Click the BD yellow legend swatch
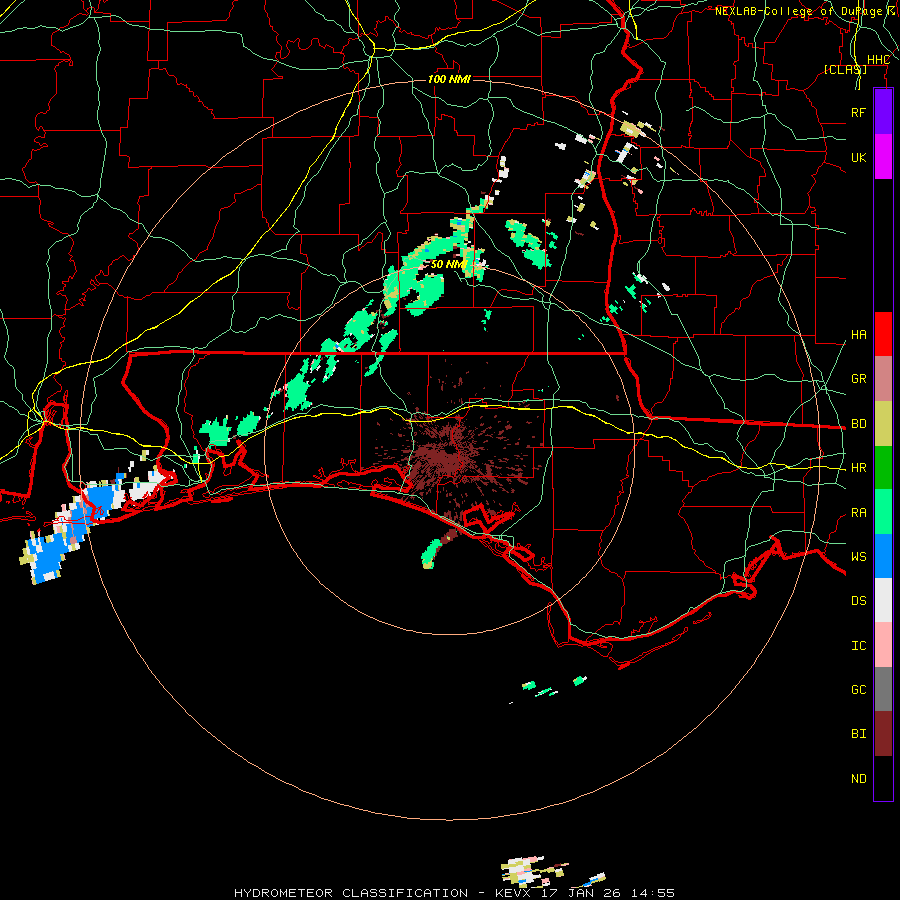Image resolution: width=900 pixels, height=900 pixels. click(x=883, y=424)
